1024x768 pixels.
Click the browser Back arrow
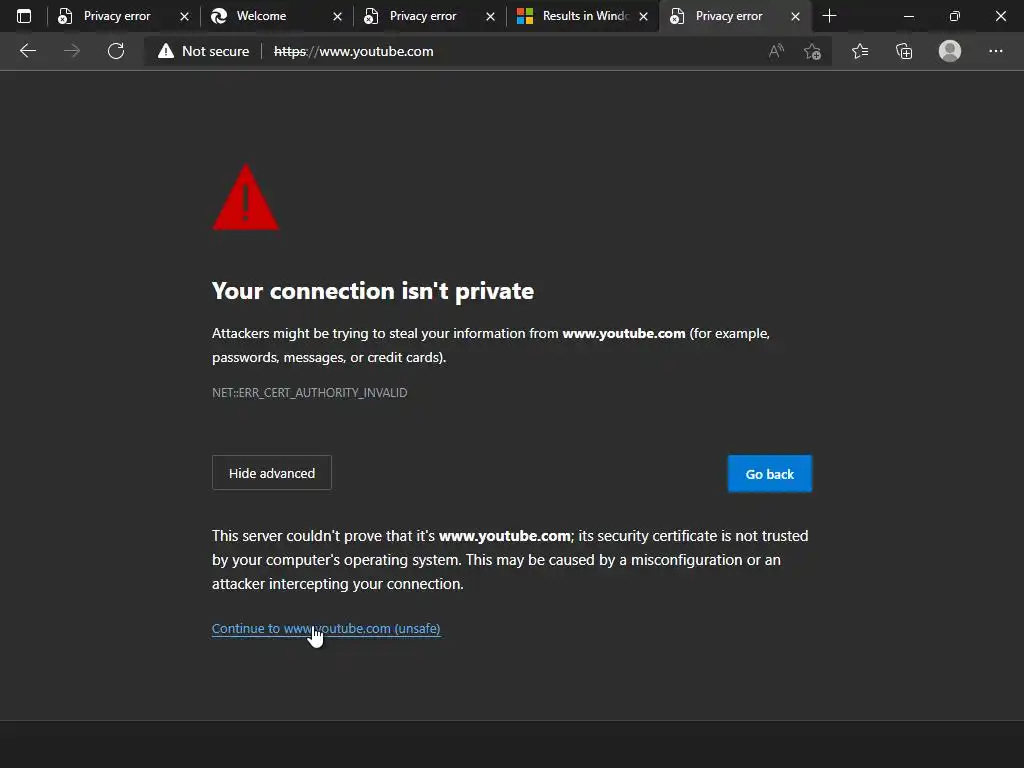pyautogui.click(x=28, y=51)
